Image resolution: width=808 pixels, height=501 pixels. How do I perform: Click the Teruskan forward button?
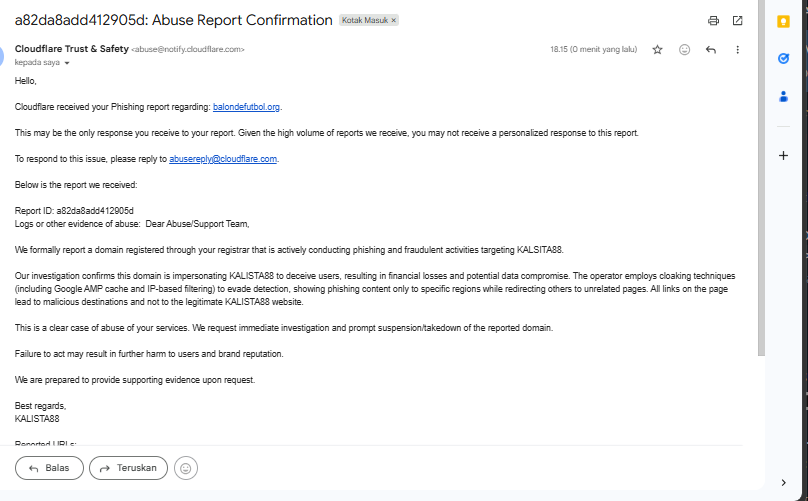[x=128, y=468]
